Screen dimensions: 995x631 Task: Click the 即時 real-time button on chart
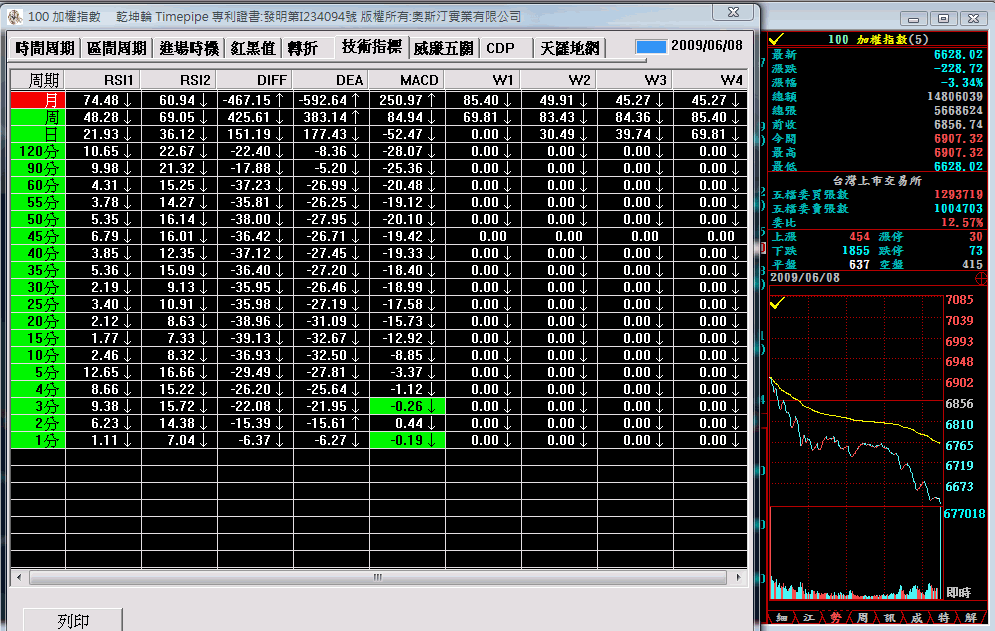point(958,593)
